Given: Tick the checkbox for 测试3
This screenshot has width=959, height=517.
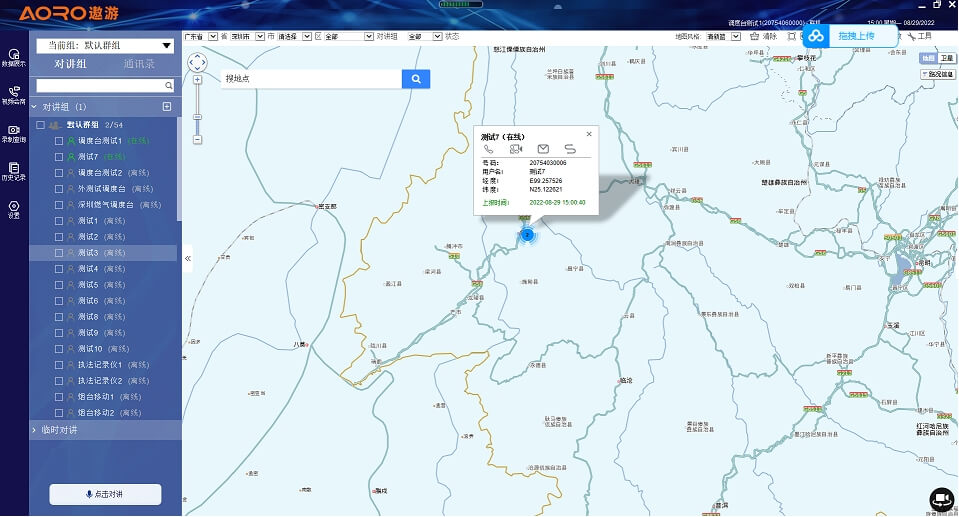Looking at the screenshot, I should point(59,253).
